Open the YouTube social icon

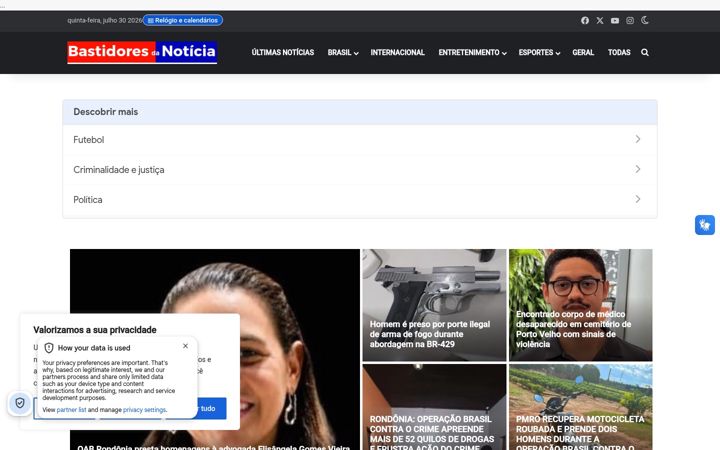[x=615, y=21]
